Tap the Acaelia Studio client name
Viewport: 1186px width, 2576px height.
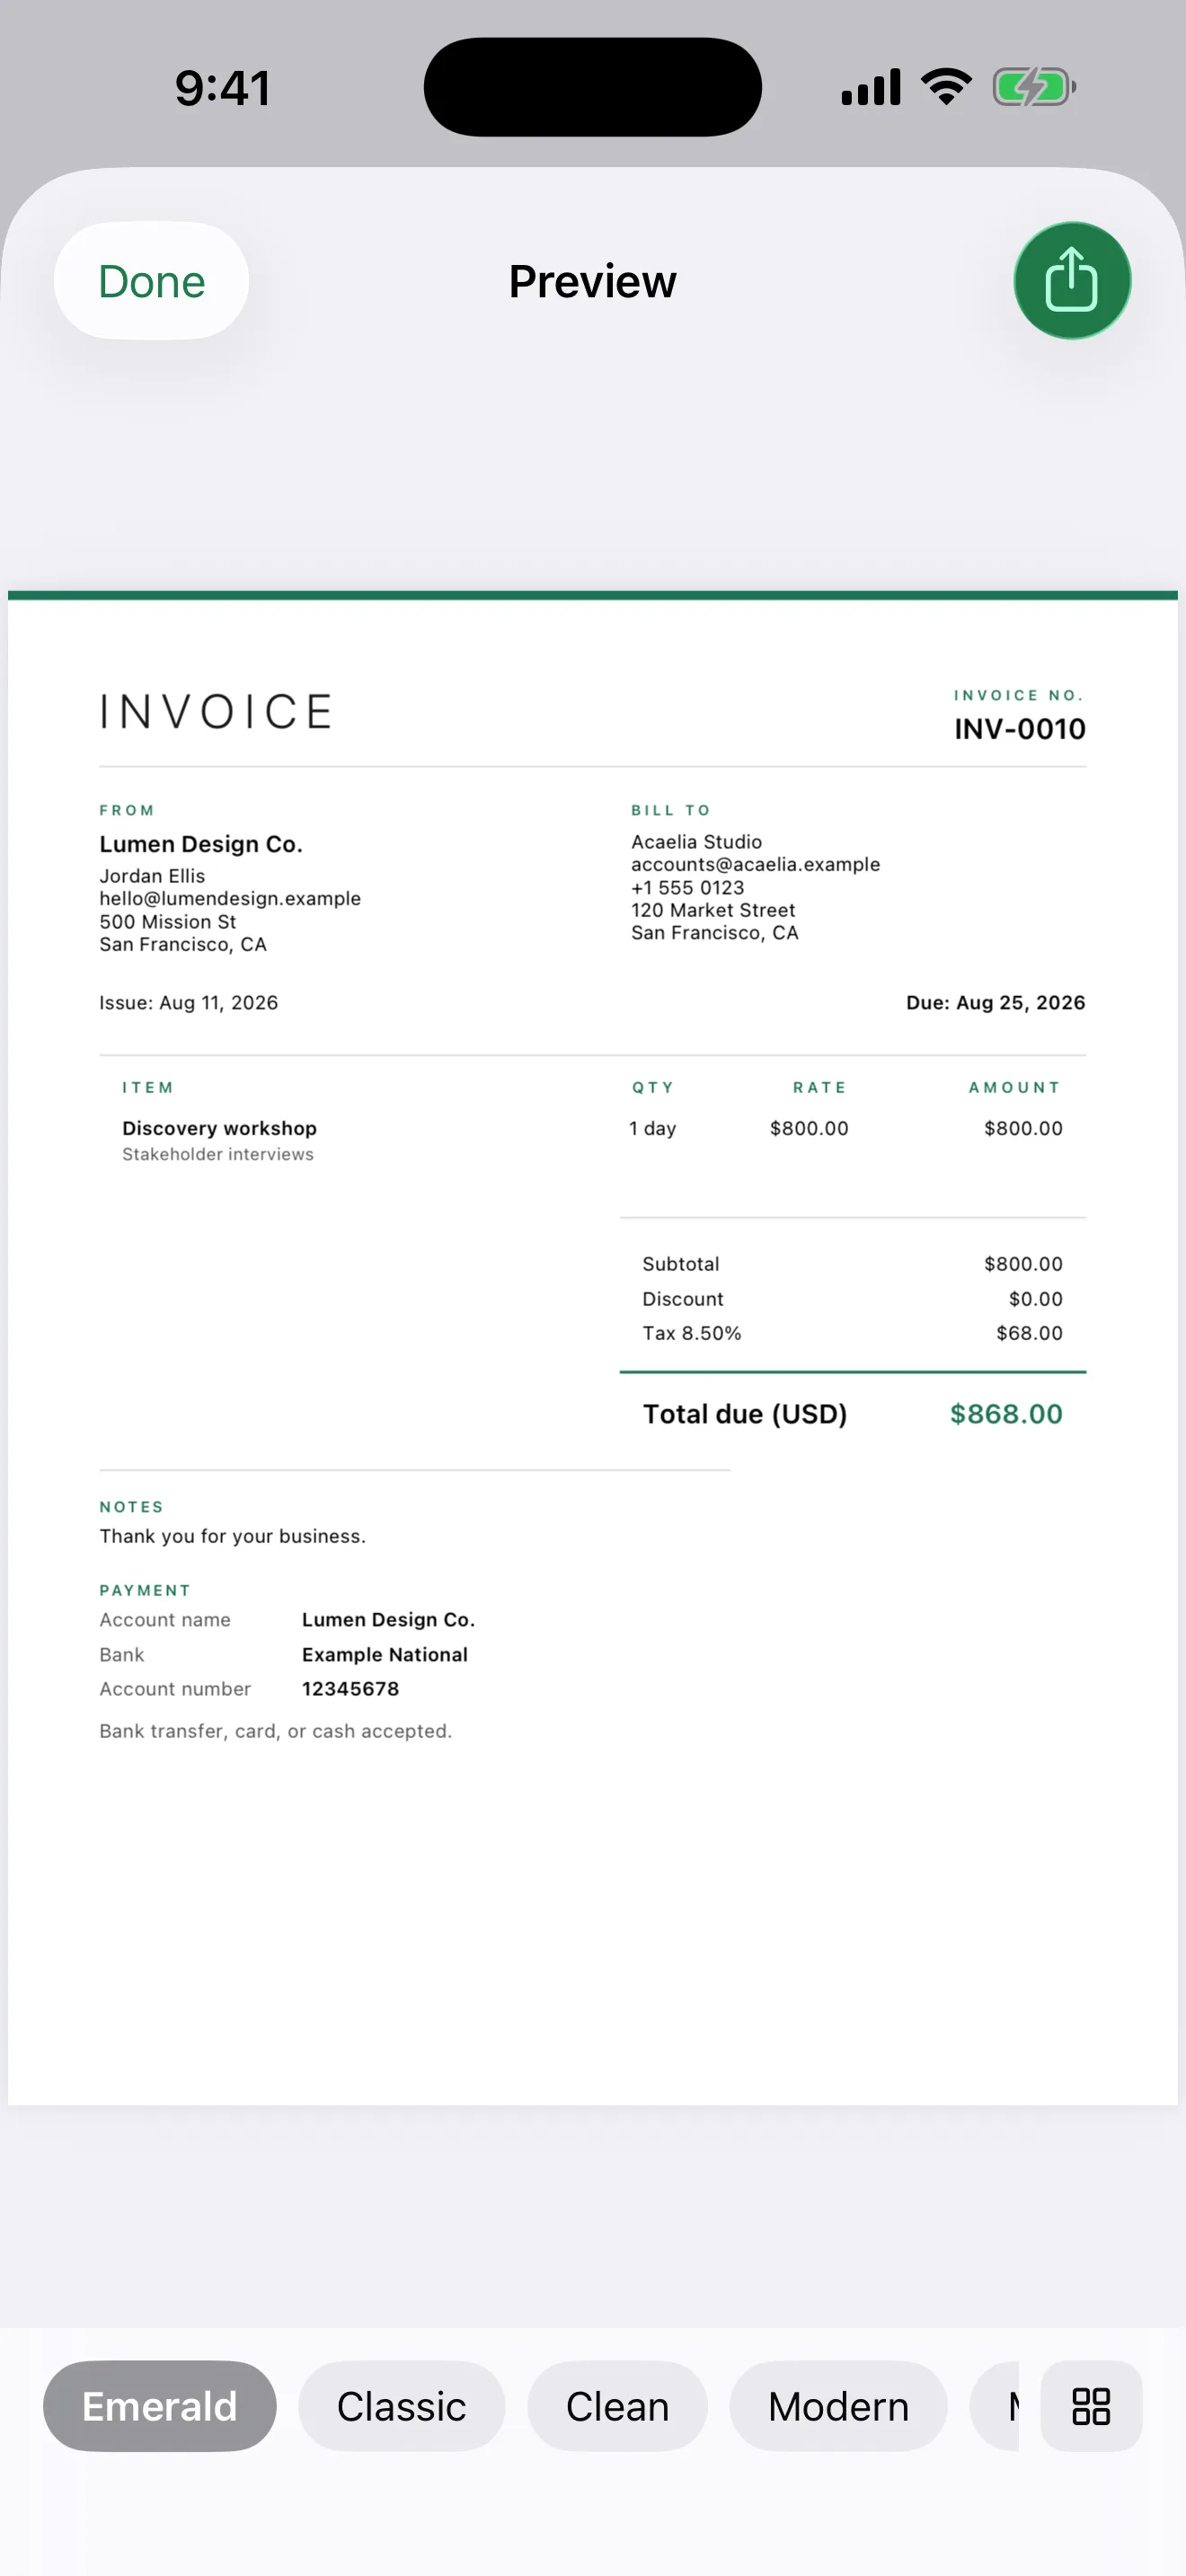point(697,842)
